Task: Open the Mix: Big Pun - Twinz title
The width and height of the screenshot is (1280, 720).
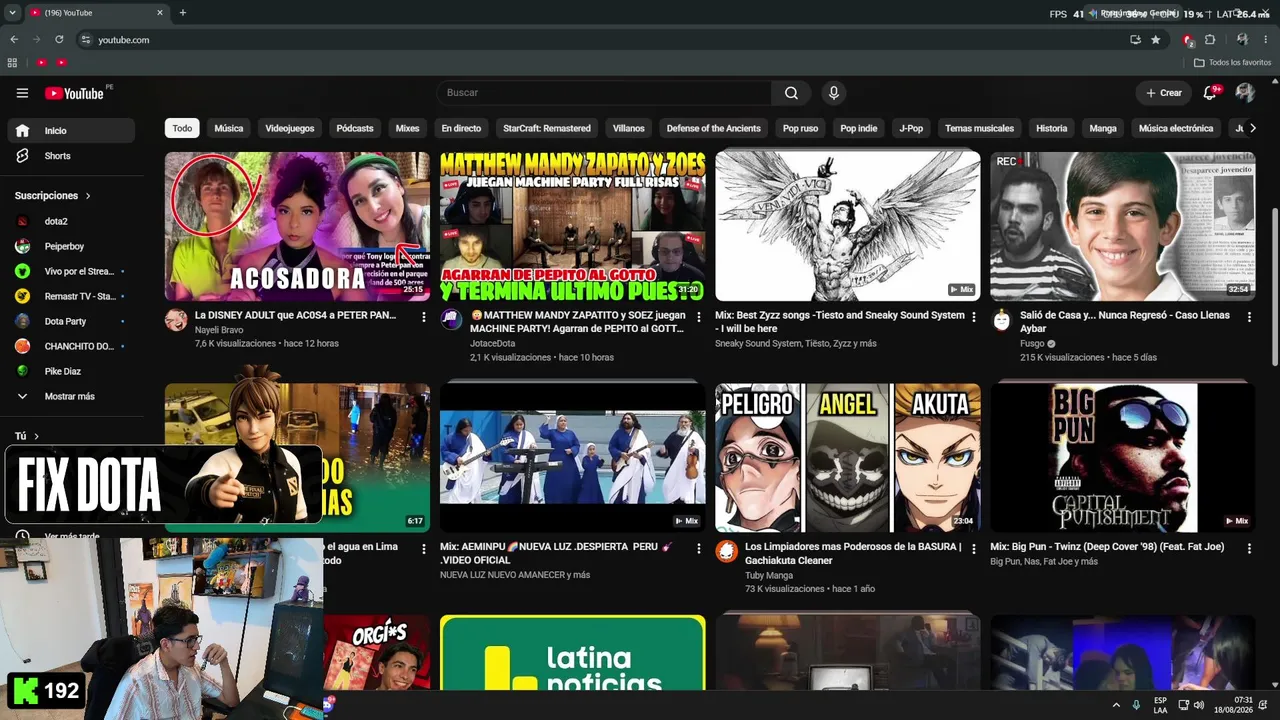Action: pyautogui.click(x=1107, y=547)
